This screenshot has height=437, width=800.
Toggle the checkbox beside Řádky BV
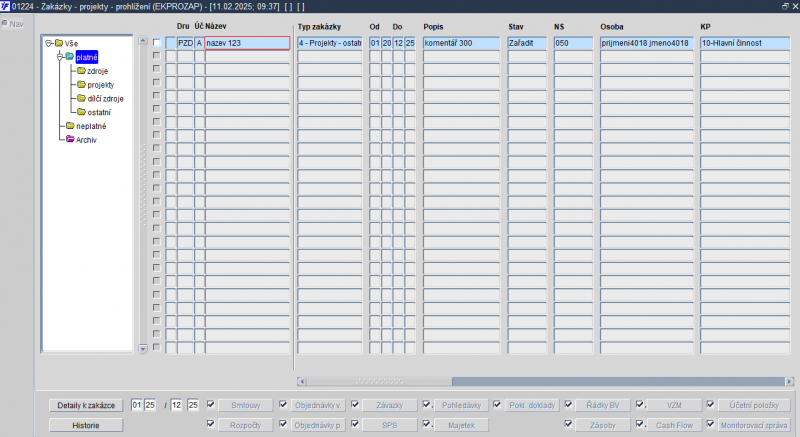568,404
